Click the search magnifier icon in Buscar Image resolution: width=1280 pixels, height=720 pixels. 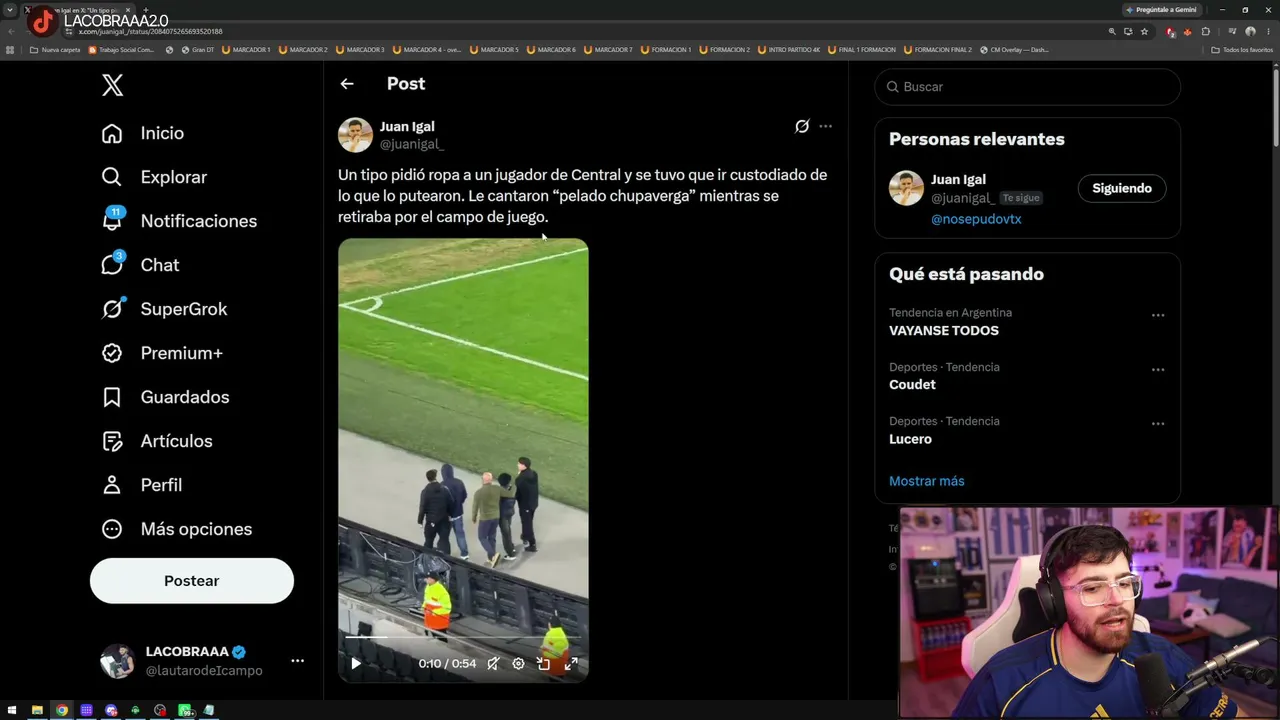tap(893, 87)
